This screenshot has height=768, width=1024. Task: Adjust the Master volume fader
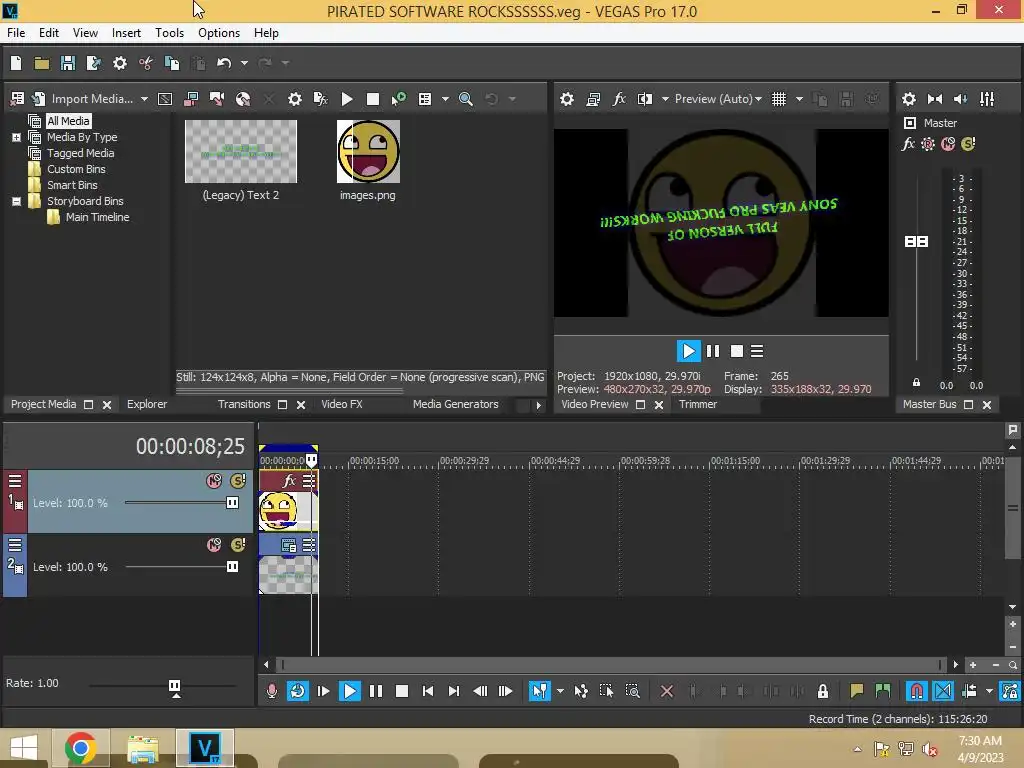(916, 242)
